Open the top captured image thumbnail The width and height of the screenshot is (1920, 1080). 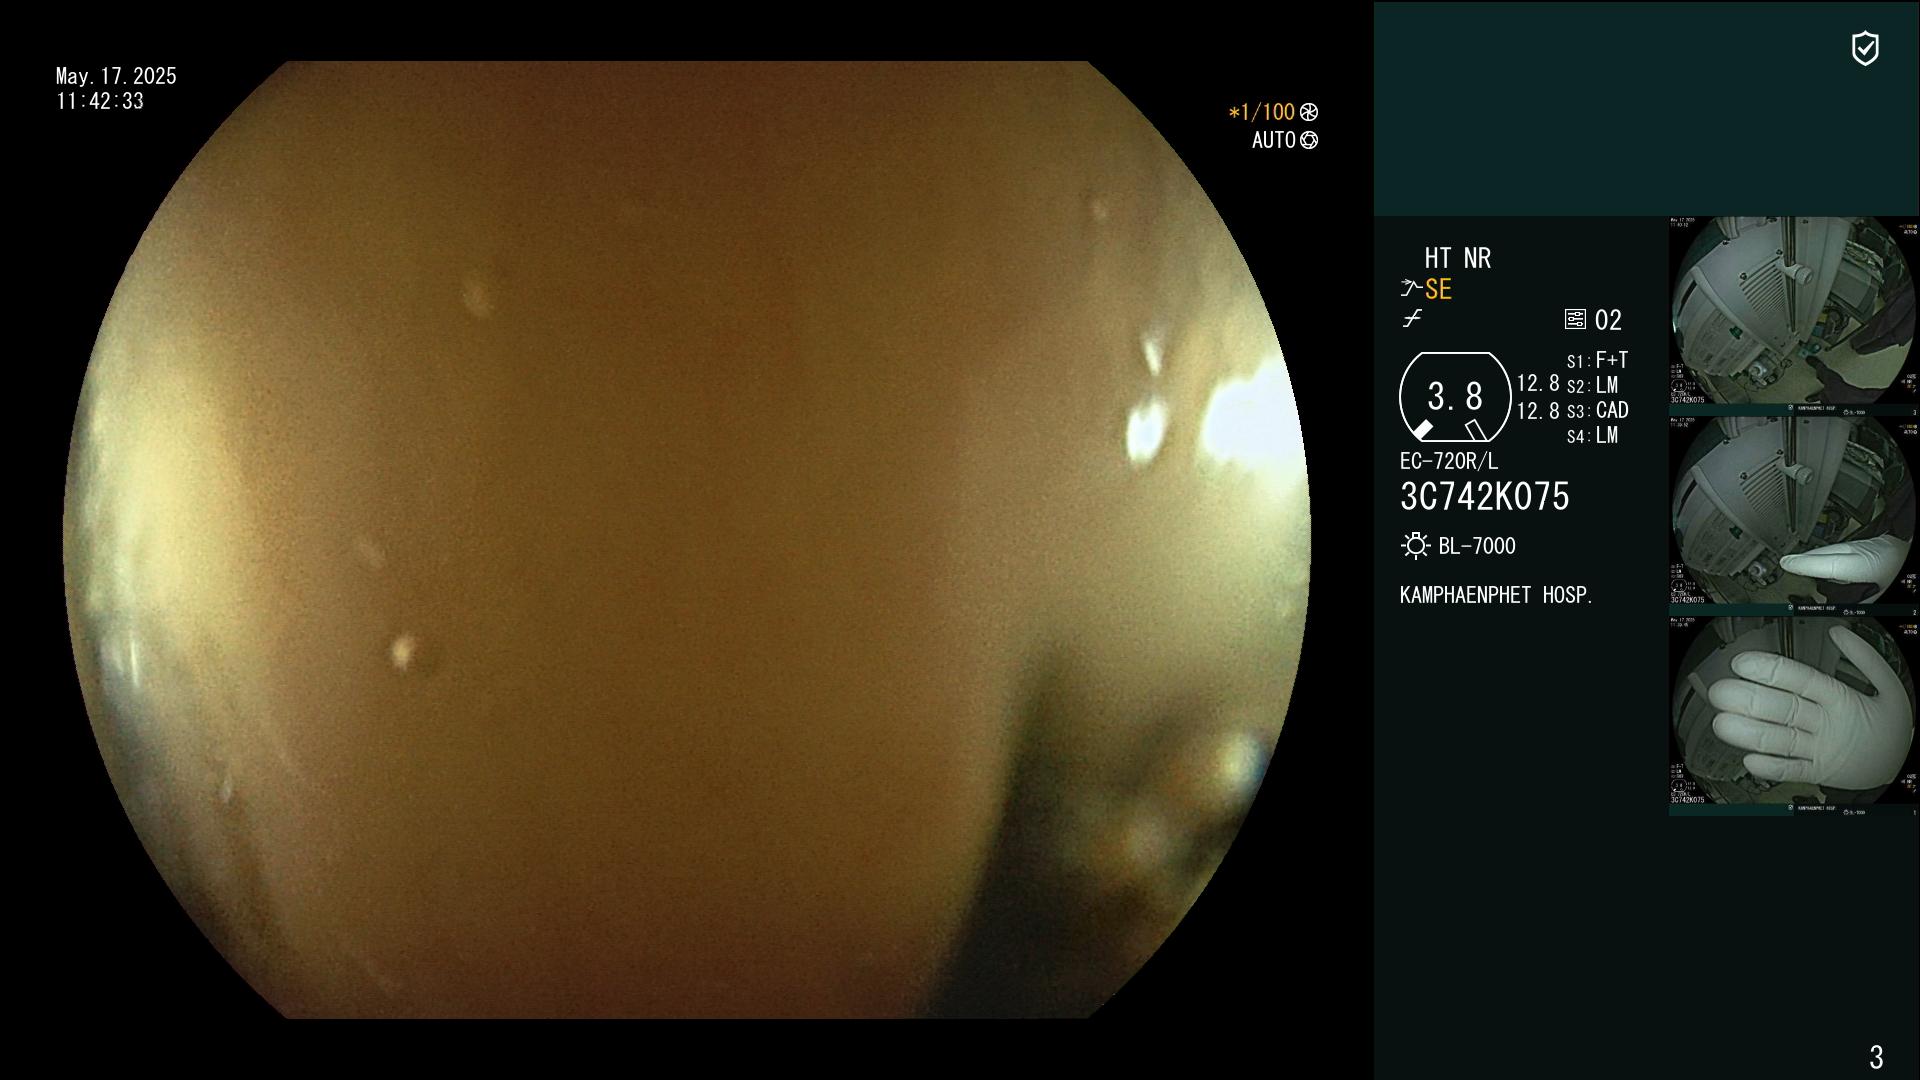pyautogui.click(x=1794, y=316)
